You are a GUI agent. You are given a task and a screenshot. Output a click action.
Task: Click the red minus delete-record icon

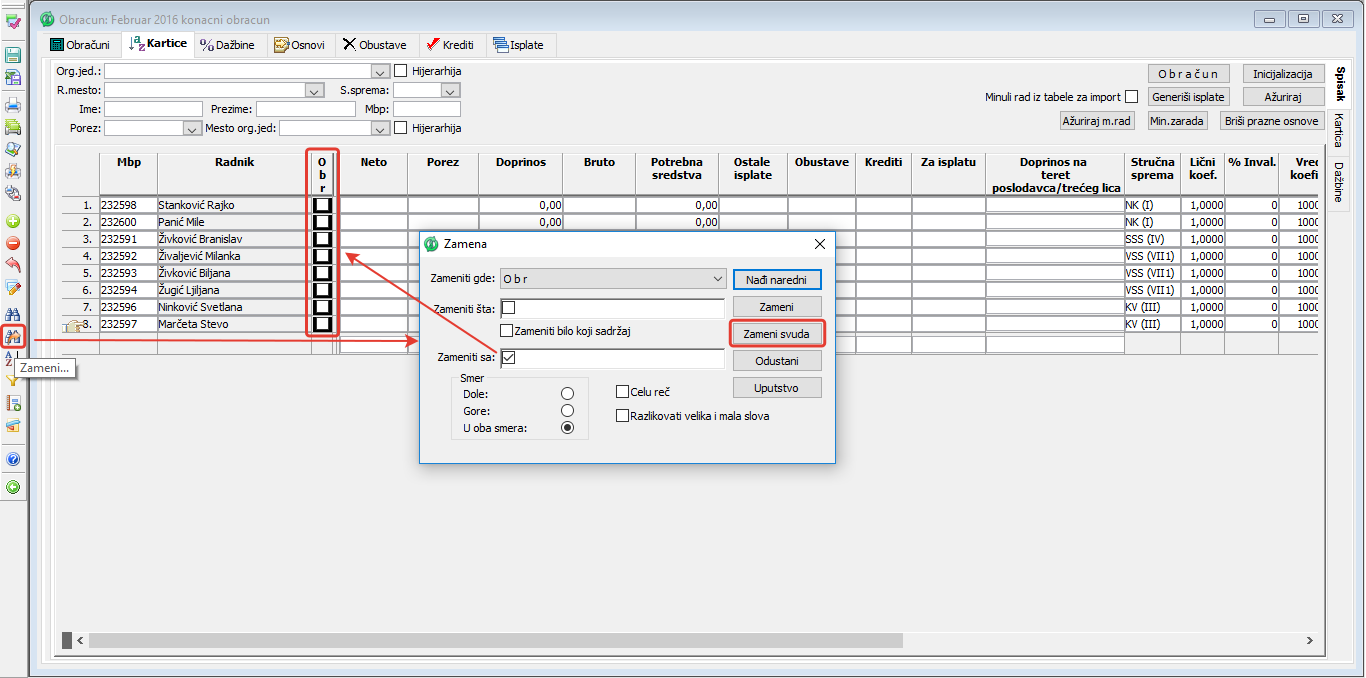[x=13, y=243]
